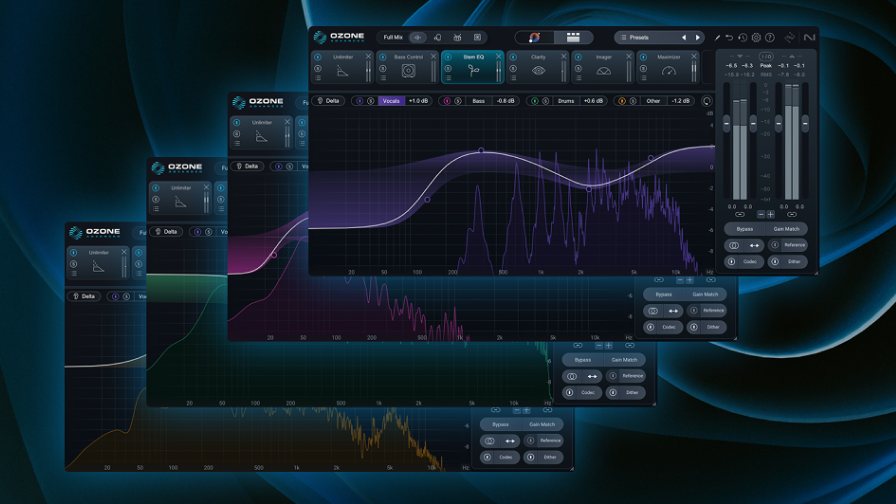Open the undo history clock icon

coord(742,38)
